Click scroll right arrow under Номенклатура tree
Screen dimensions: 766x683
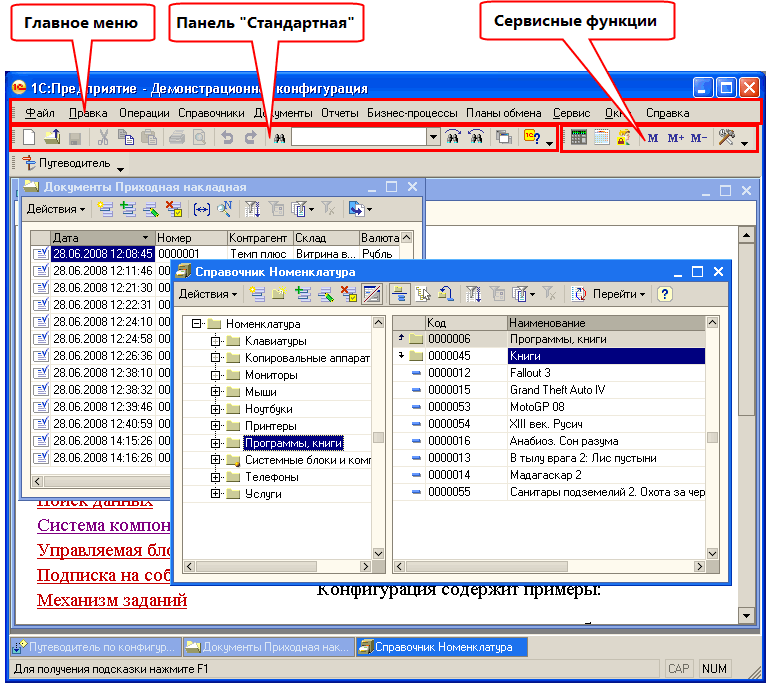(365, 567)
